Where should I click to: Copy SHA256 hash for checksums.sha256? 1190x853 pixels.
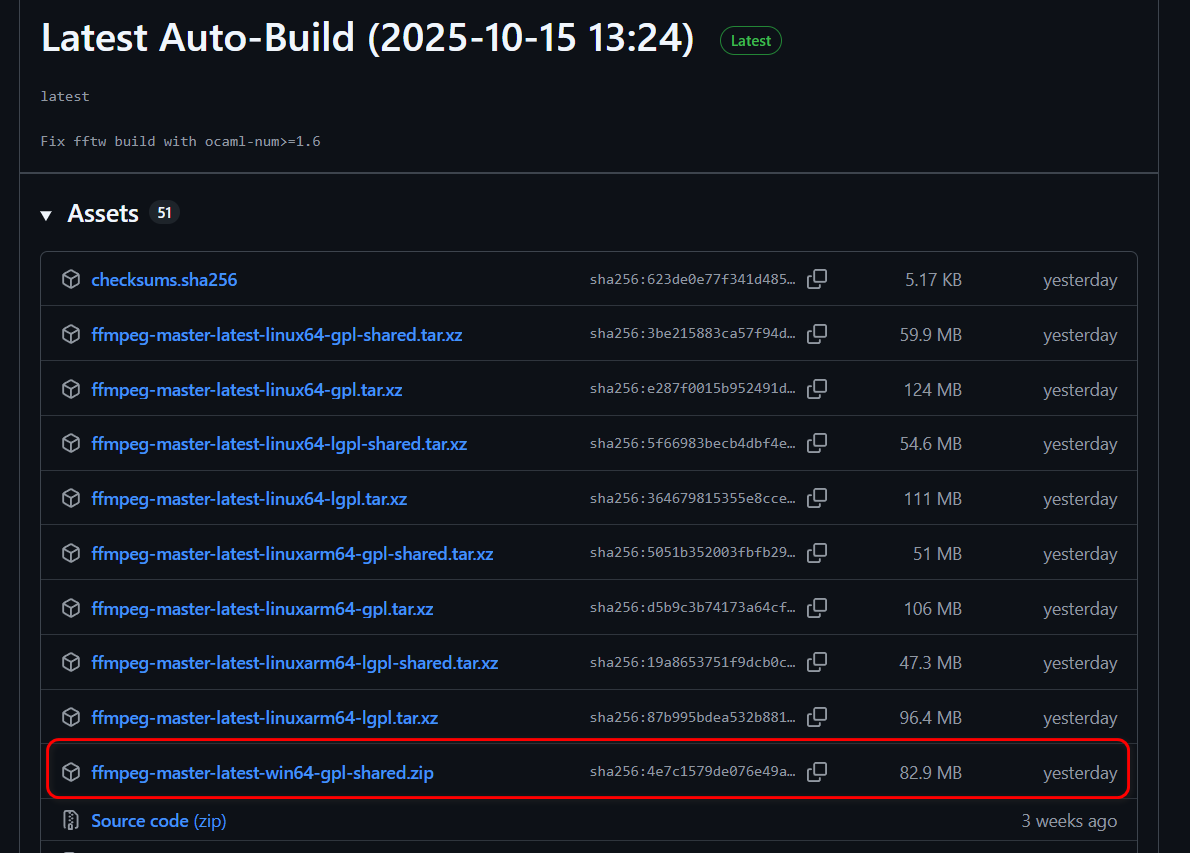tap(817, 280)
